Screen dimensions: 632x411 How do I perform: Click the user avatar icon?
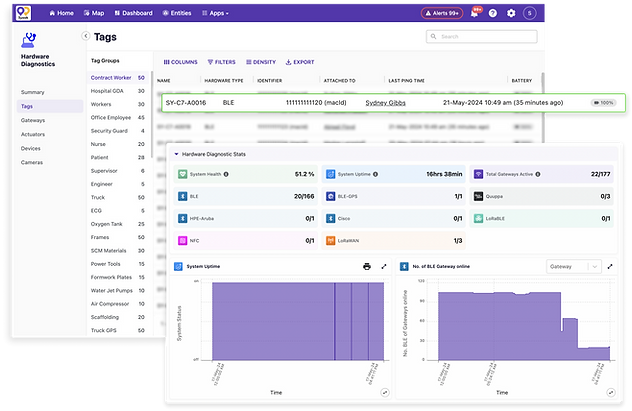point(530,13)
